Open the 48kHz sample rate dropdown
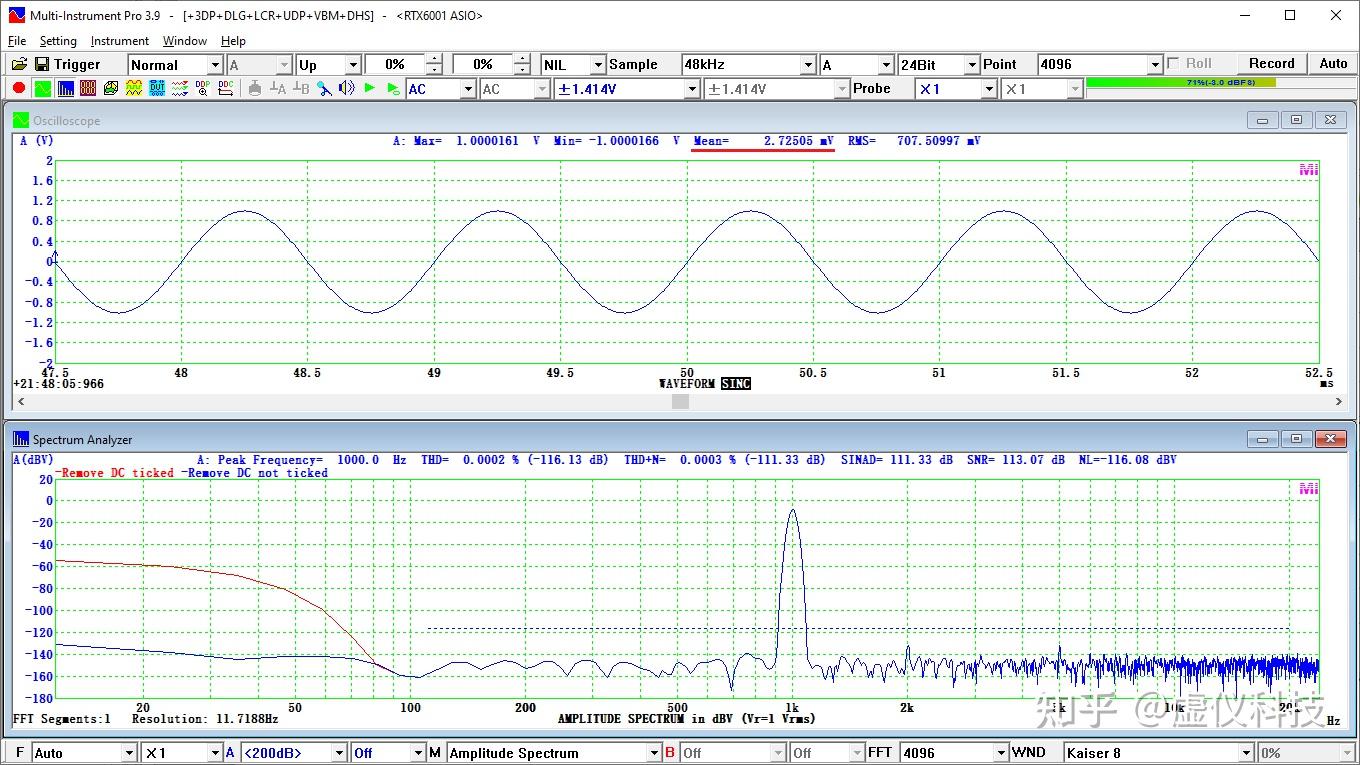Image resolution: width=1360 pixels, height=765 pixels. [x=808, y=65]
